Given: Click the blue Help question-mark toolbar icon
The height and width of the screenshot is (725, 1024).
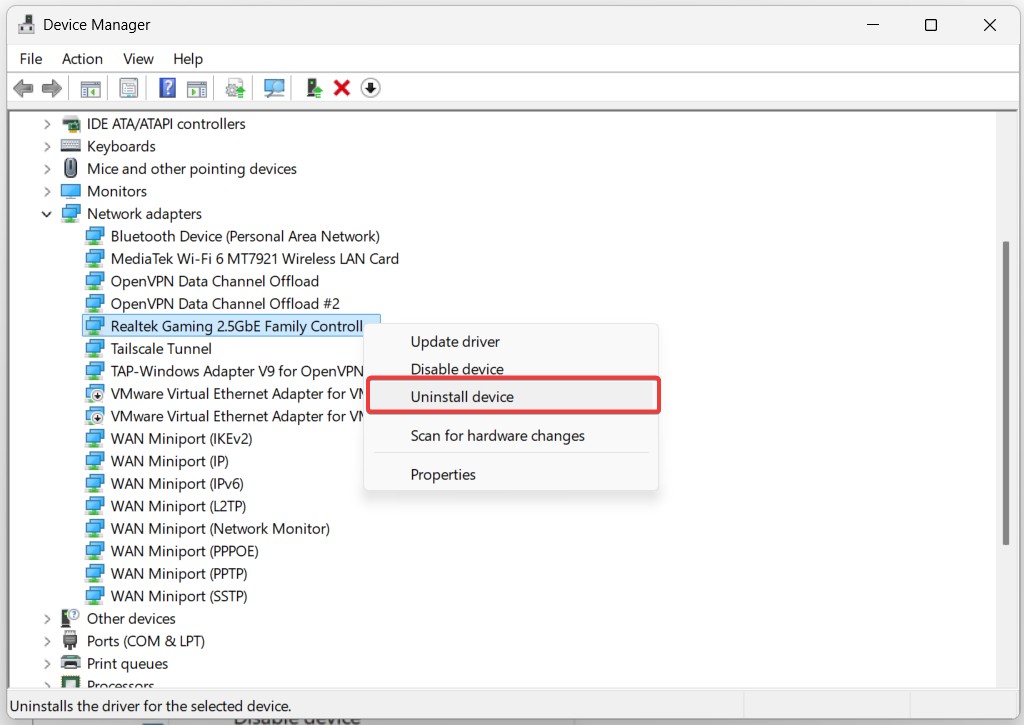Looking at the screenshot, I should click(x=167, y=88).
